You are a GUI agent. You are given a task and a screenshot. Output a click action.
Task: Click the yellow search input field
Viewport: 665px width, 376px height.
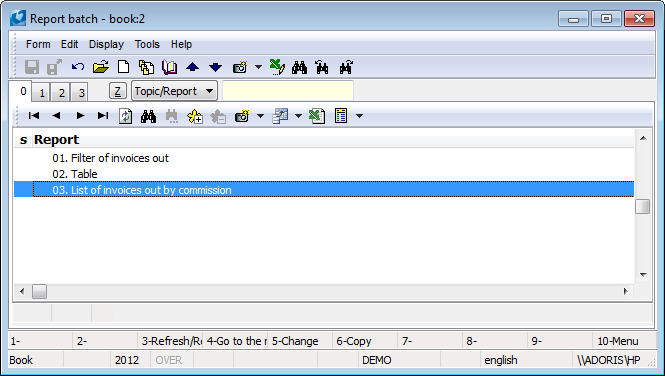(x=288, y=91)
